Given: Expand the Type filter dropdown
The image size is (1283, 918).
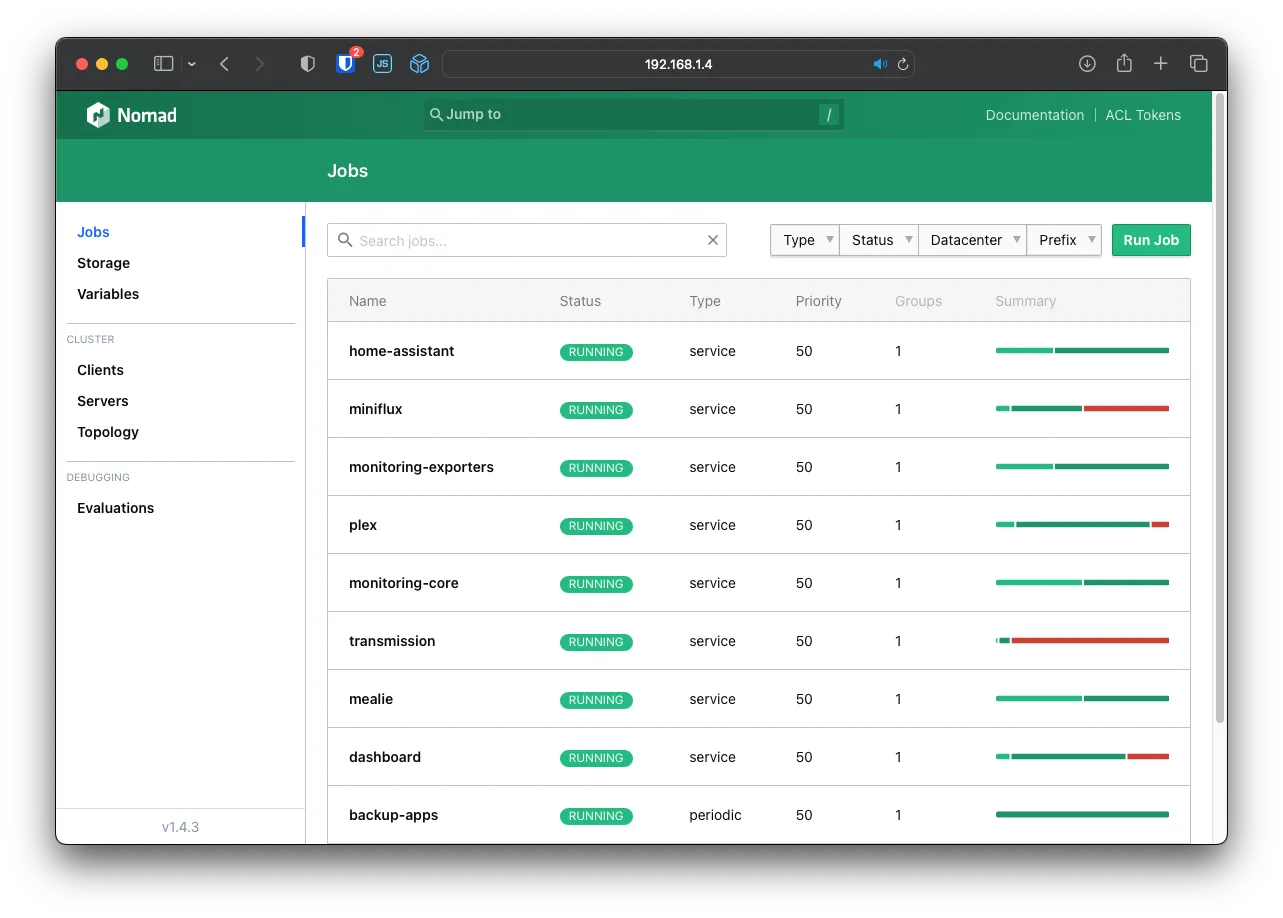Looking at the screenshot, I should tap(805, 240).
